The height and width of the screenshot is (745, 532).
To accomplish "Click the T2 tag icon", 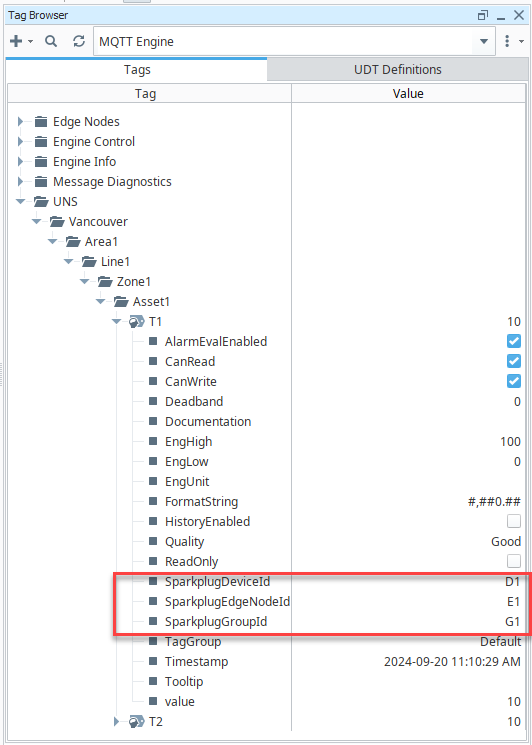I will coord(136,722).
